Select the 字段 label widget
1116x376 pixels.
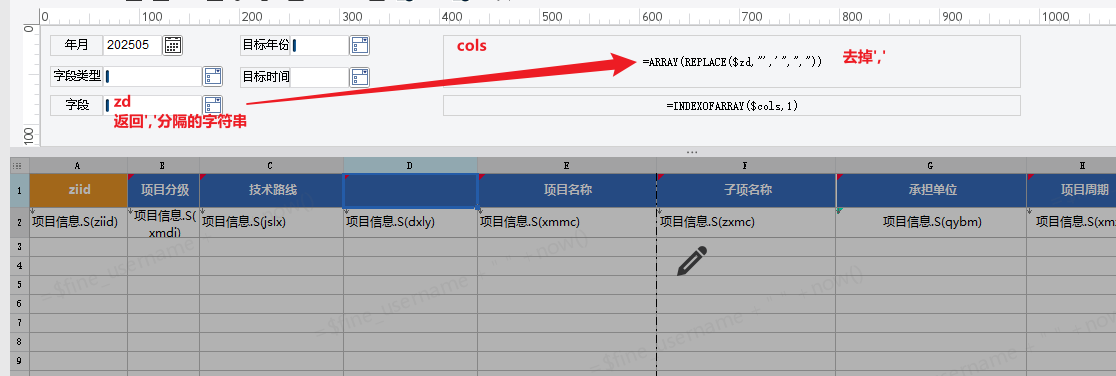(77, 105)
